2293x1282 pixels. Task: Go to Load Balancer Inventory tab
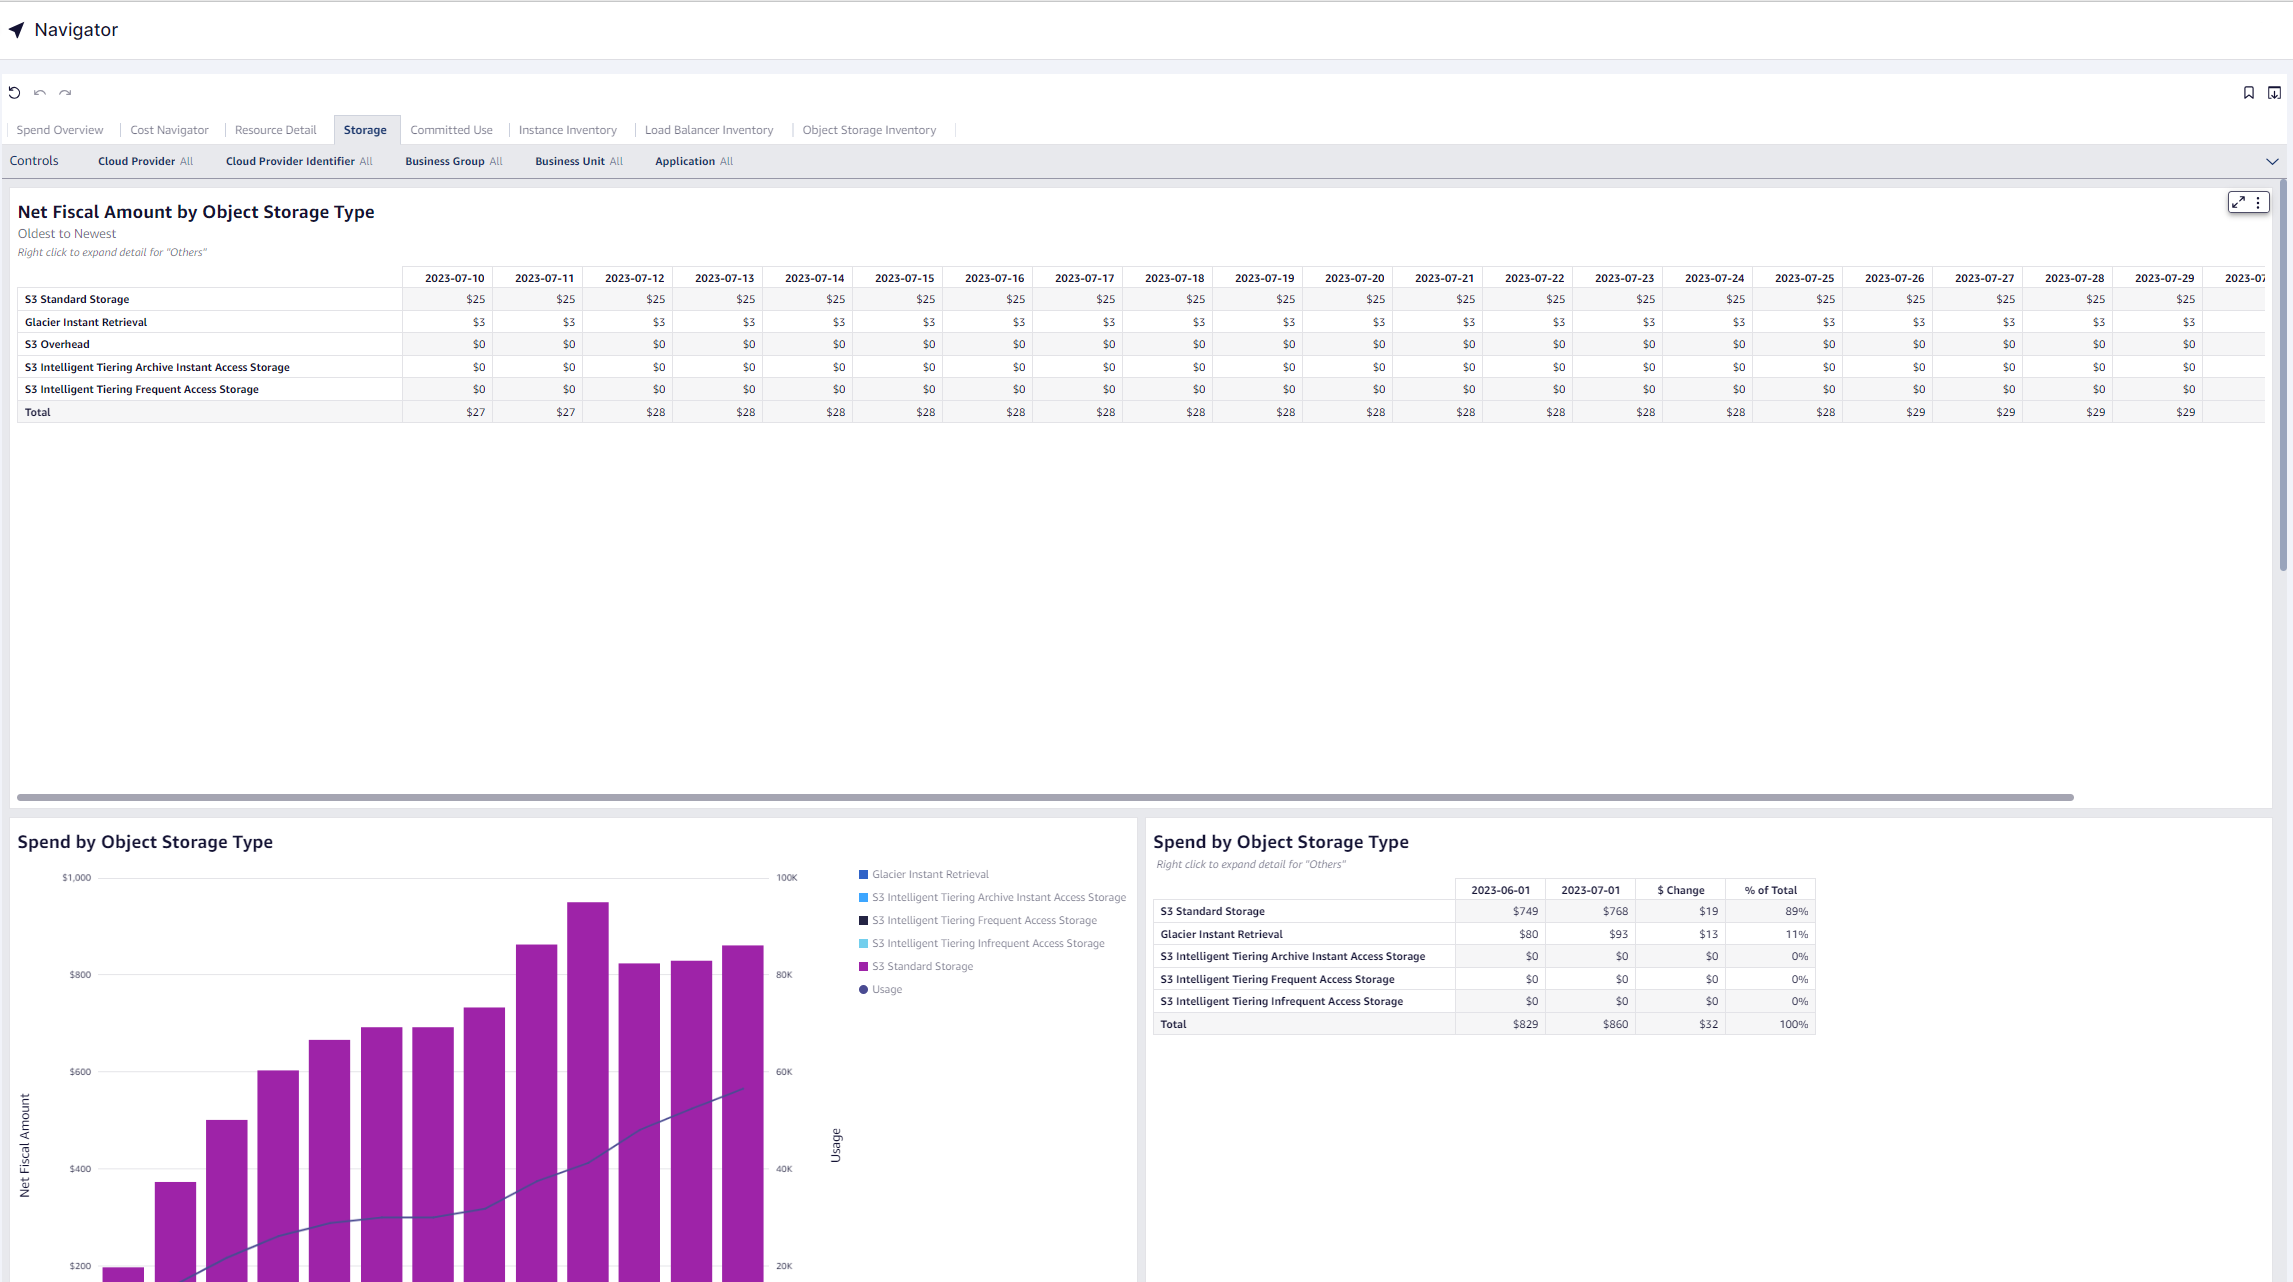[709, 130]
